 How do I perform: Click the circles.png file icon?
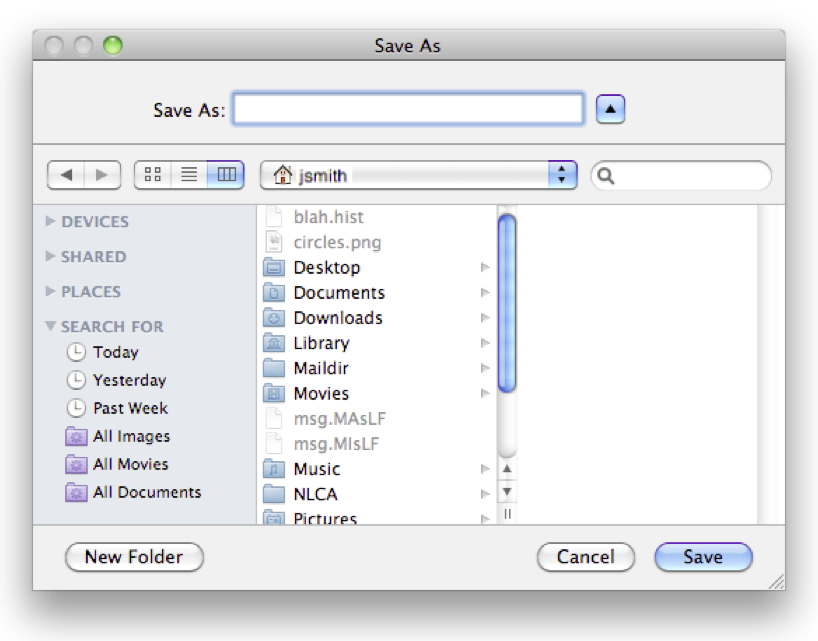point(274,242)
